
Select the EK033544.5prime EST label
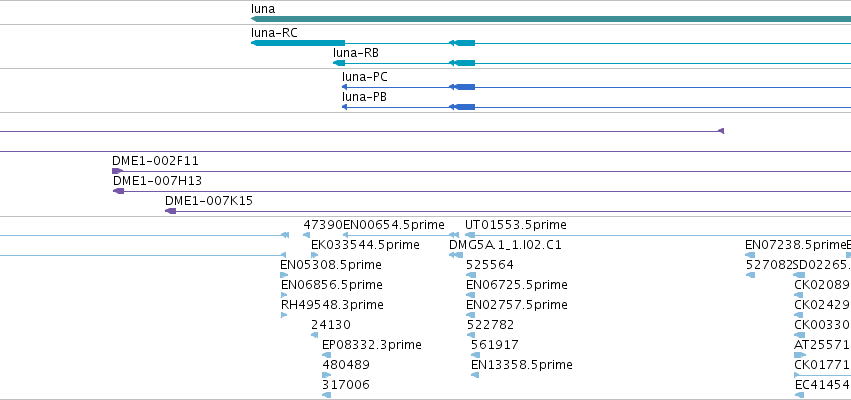(365, 245)
